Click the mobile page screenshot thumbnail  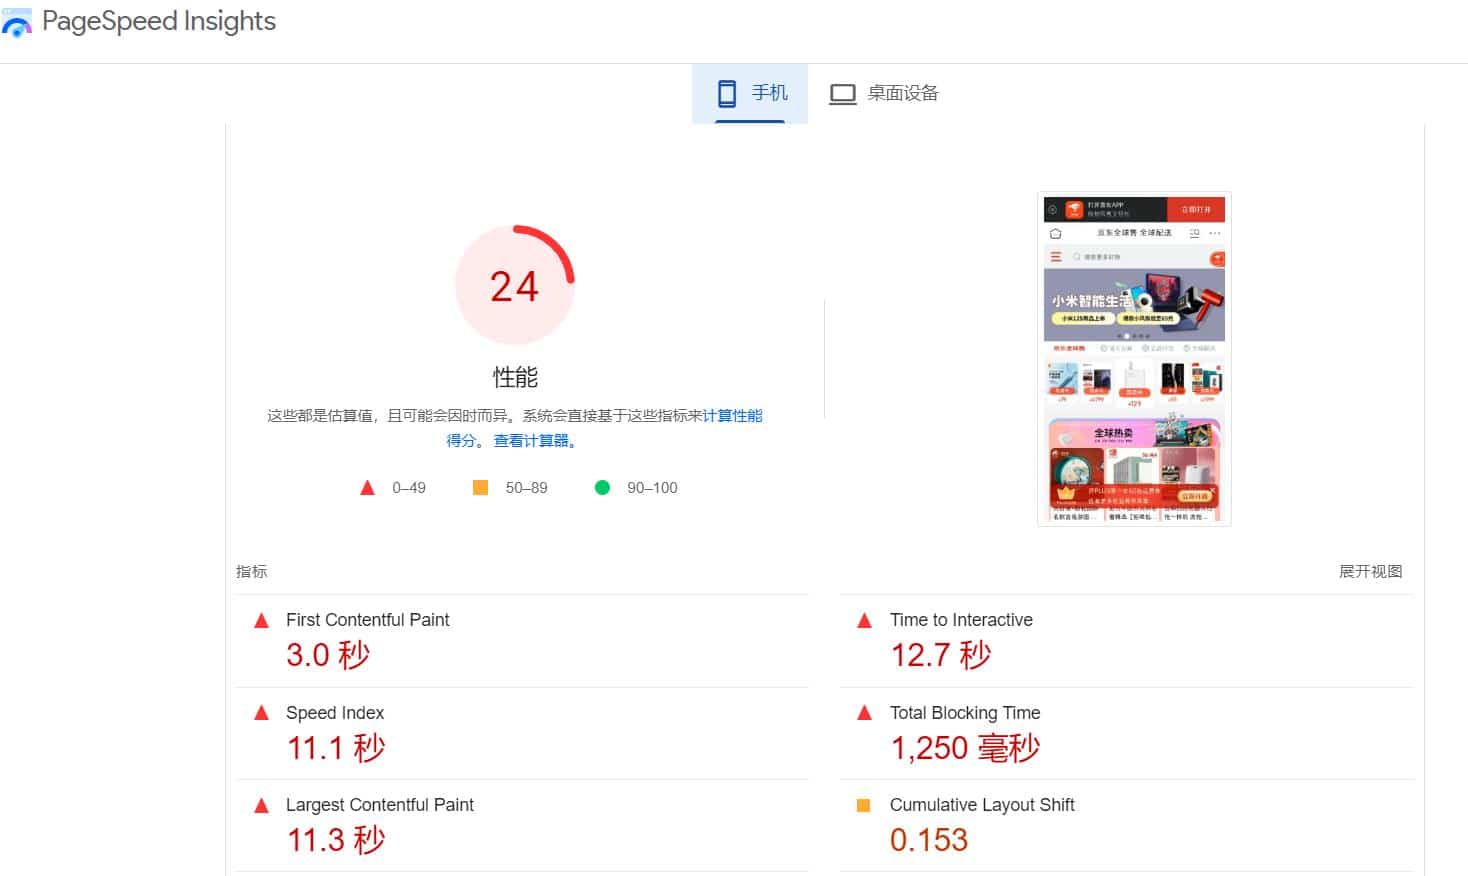click(1134, 359)
